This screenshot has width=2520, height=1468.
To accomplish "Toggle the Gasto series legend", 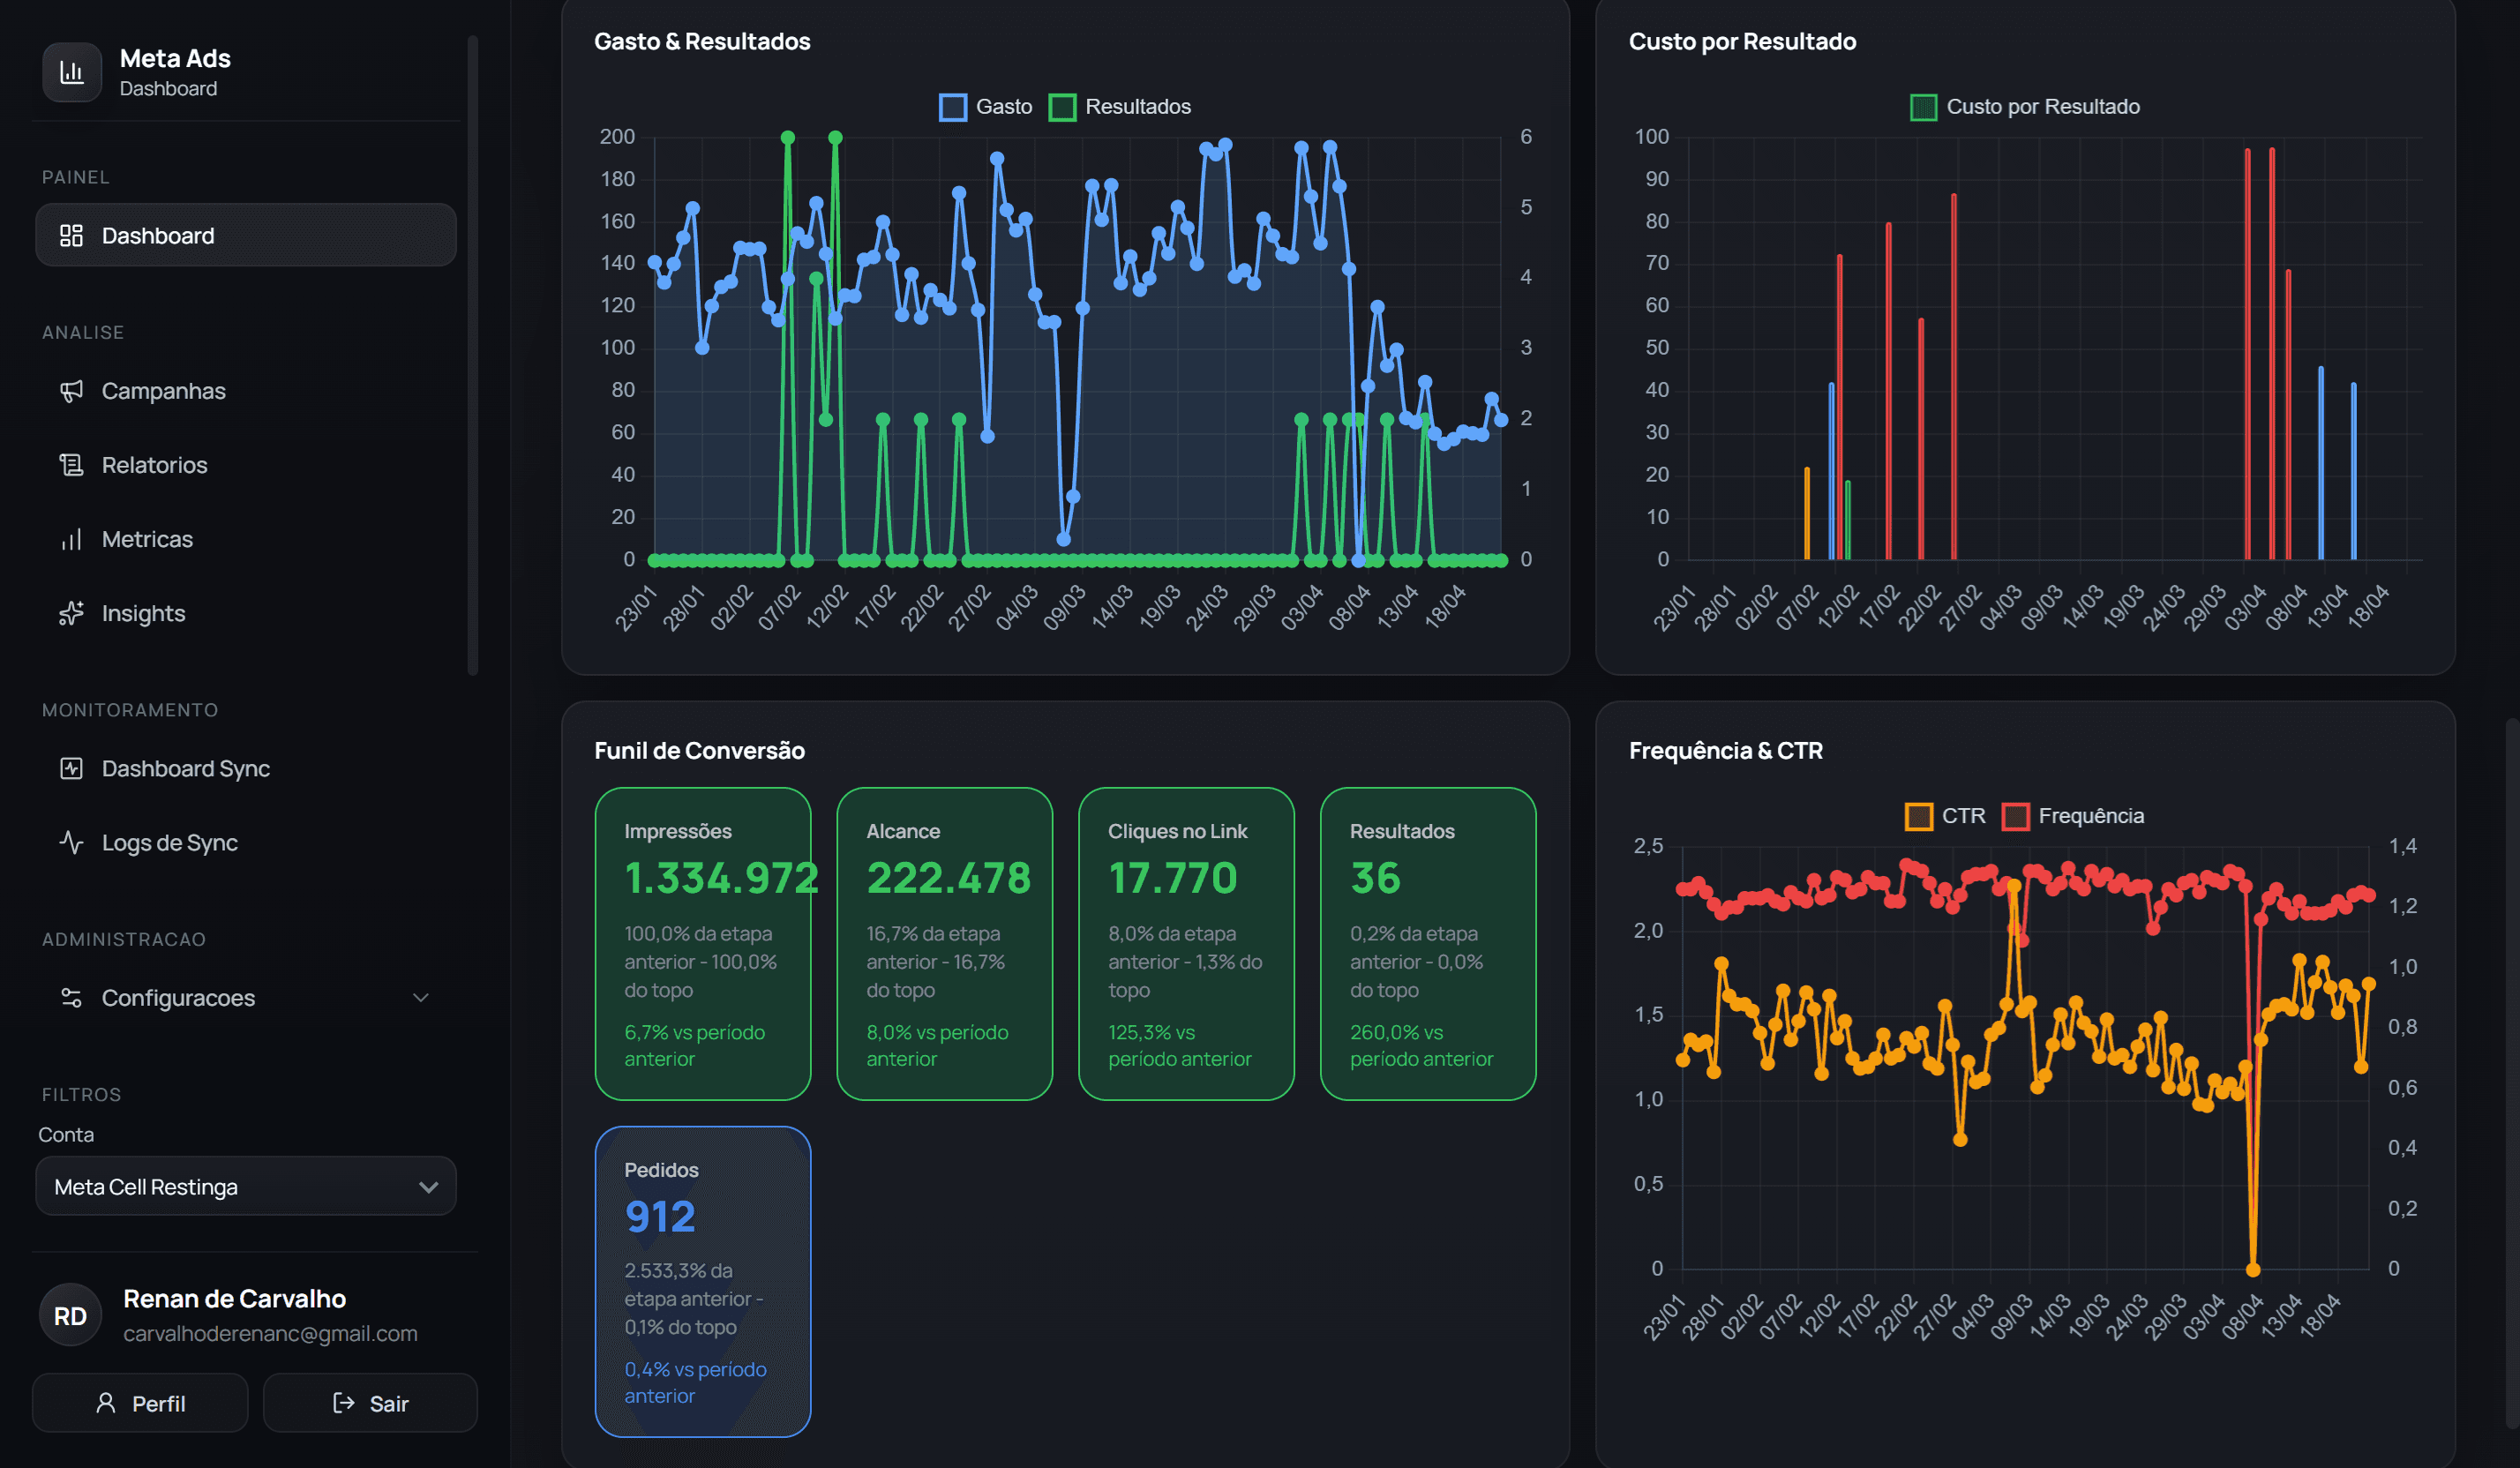I will coord(986,107).
